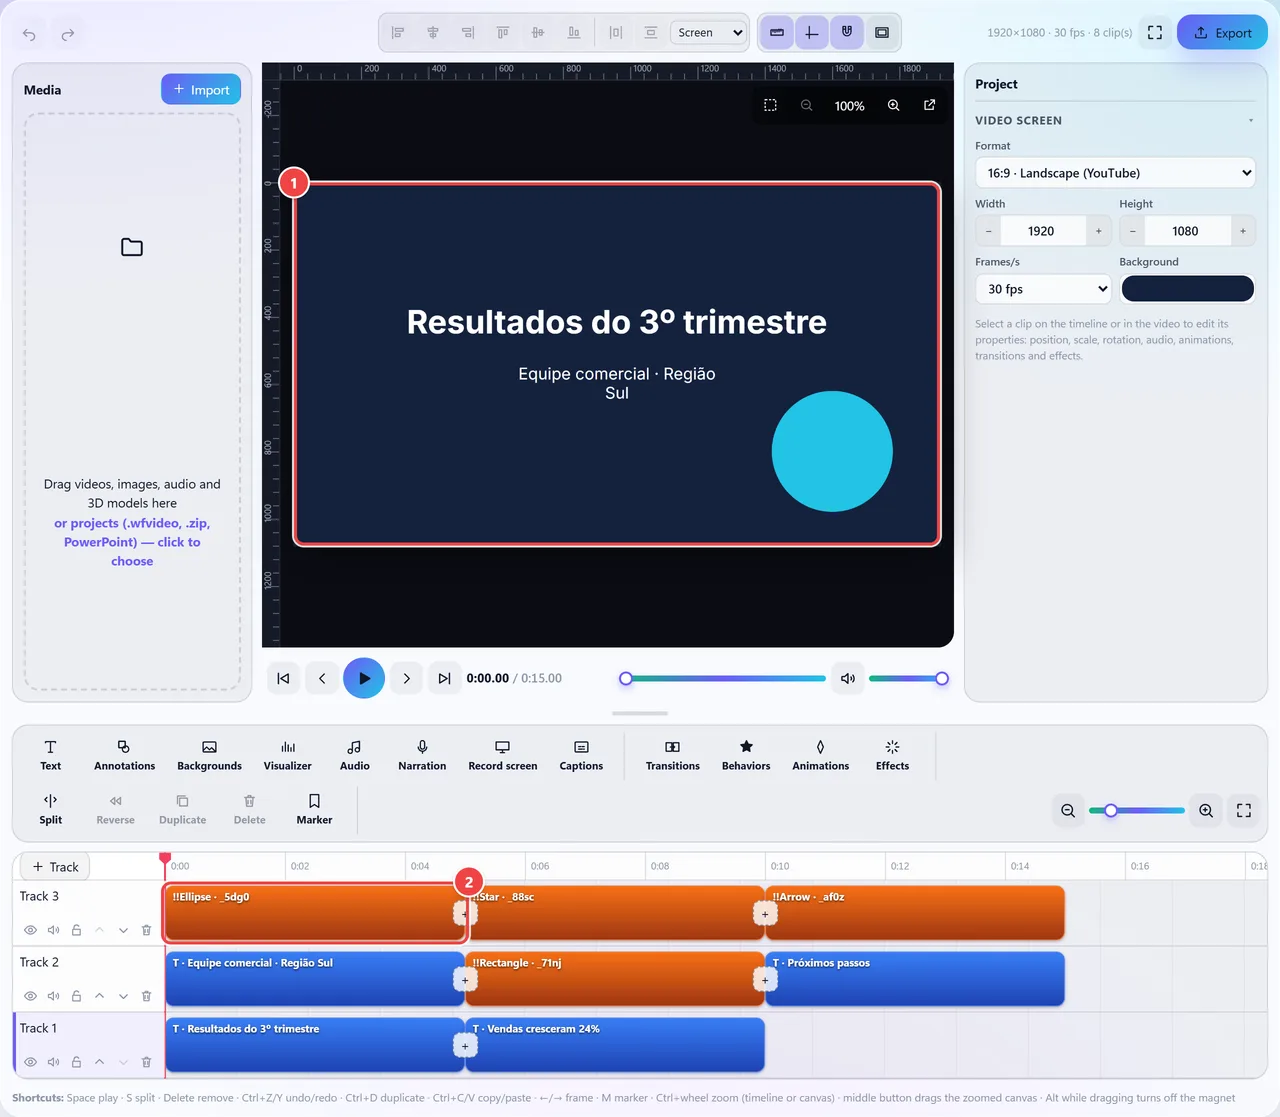This screenshot has width=1280, height=1117.
Task: Open the Format 16:9 Landscape dropdown
Action: 1115,173
